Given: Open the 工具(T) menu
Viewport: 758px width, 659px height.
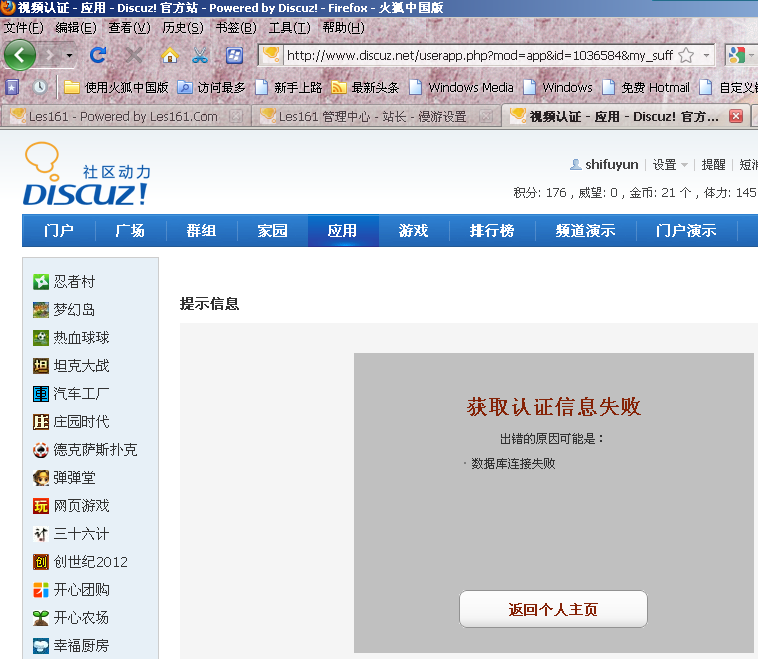Looking at the screenshot, I should (x=288, y=27).
